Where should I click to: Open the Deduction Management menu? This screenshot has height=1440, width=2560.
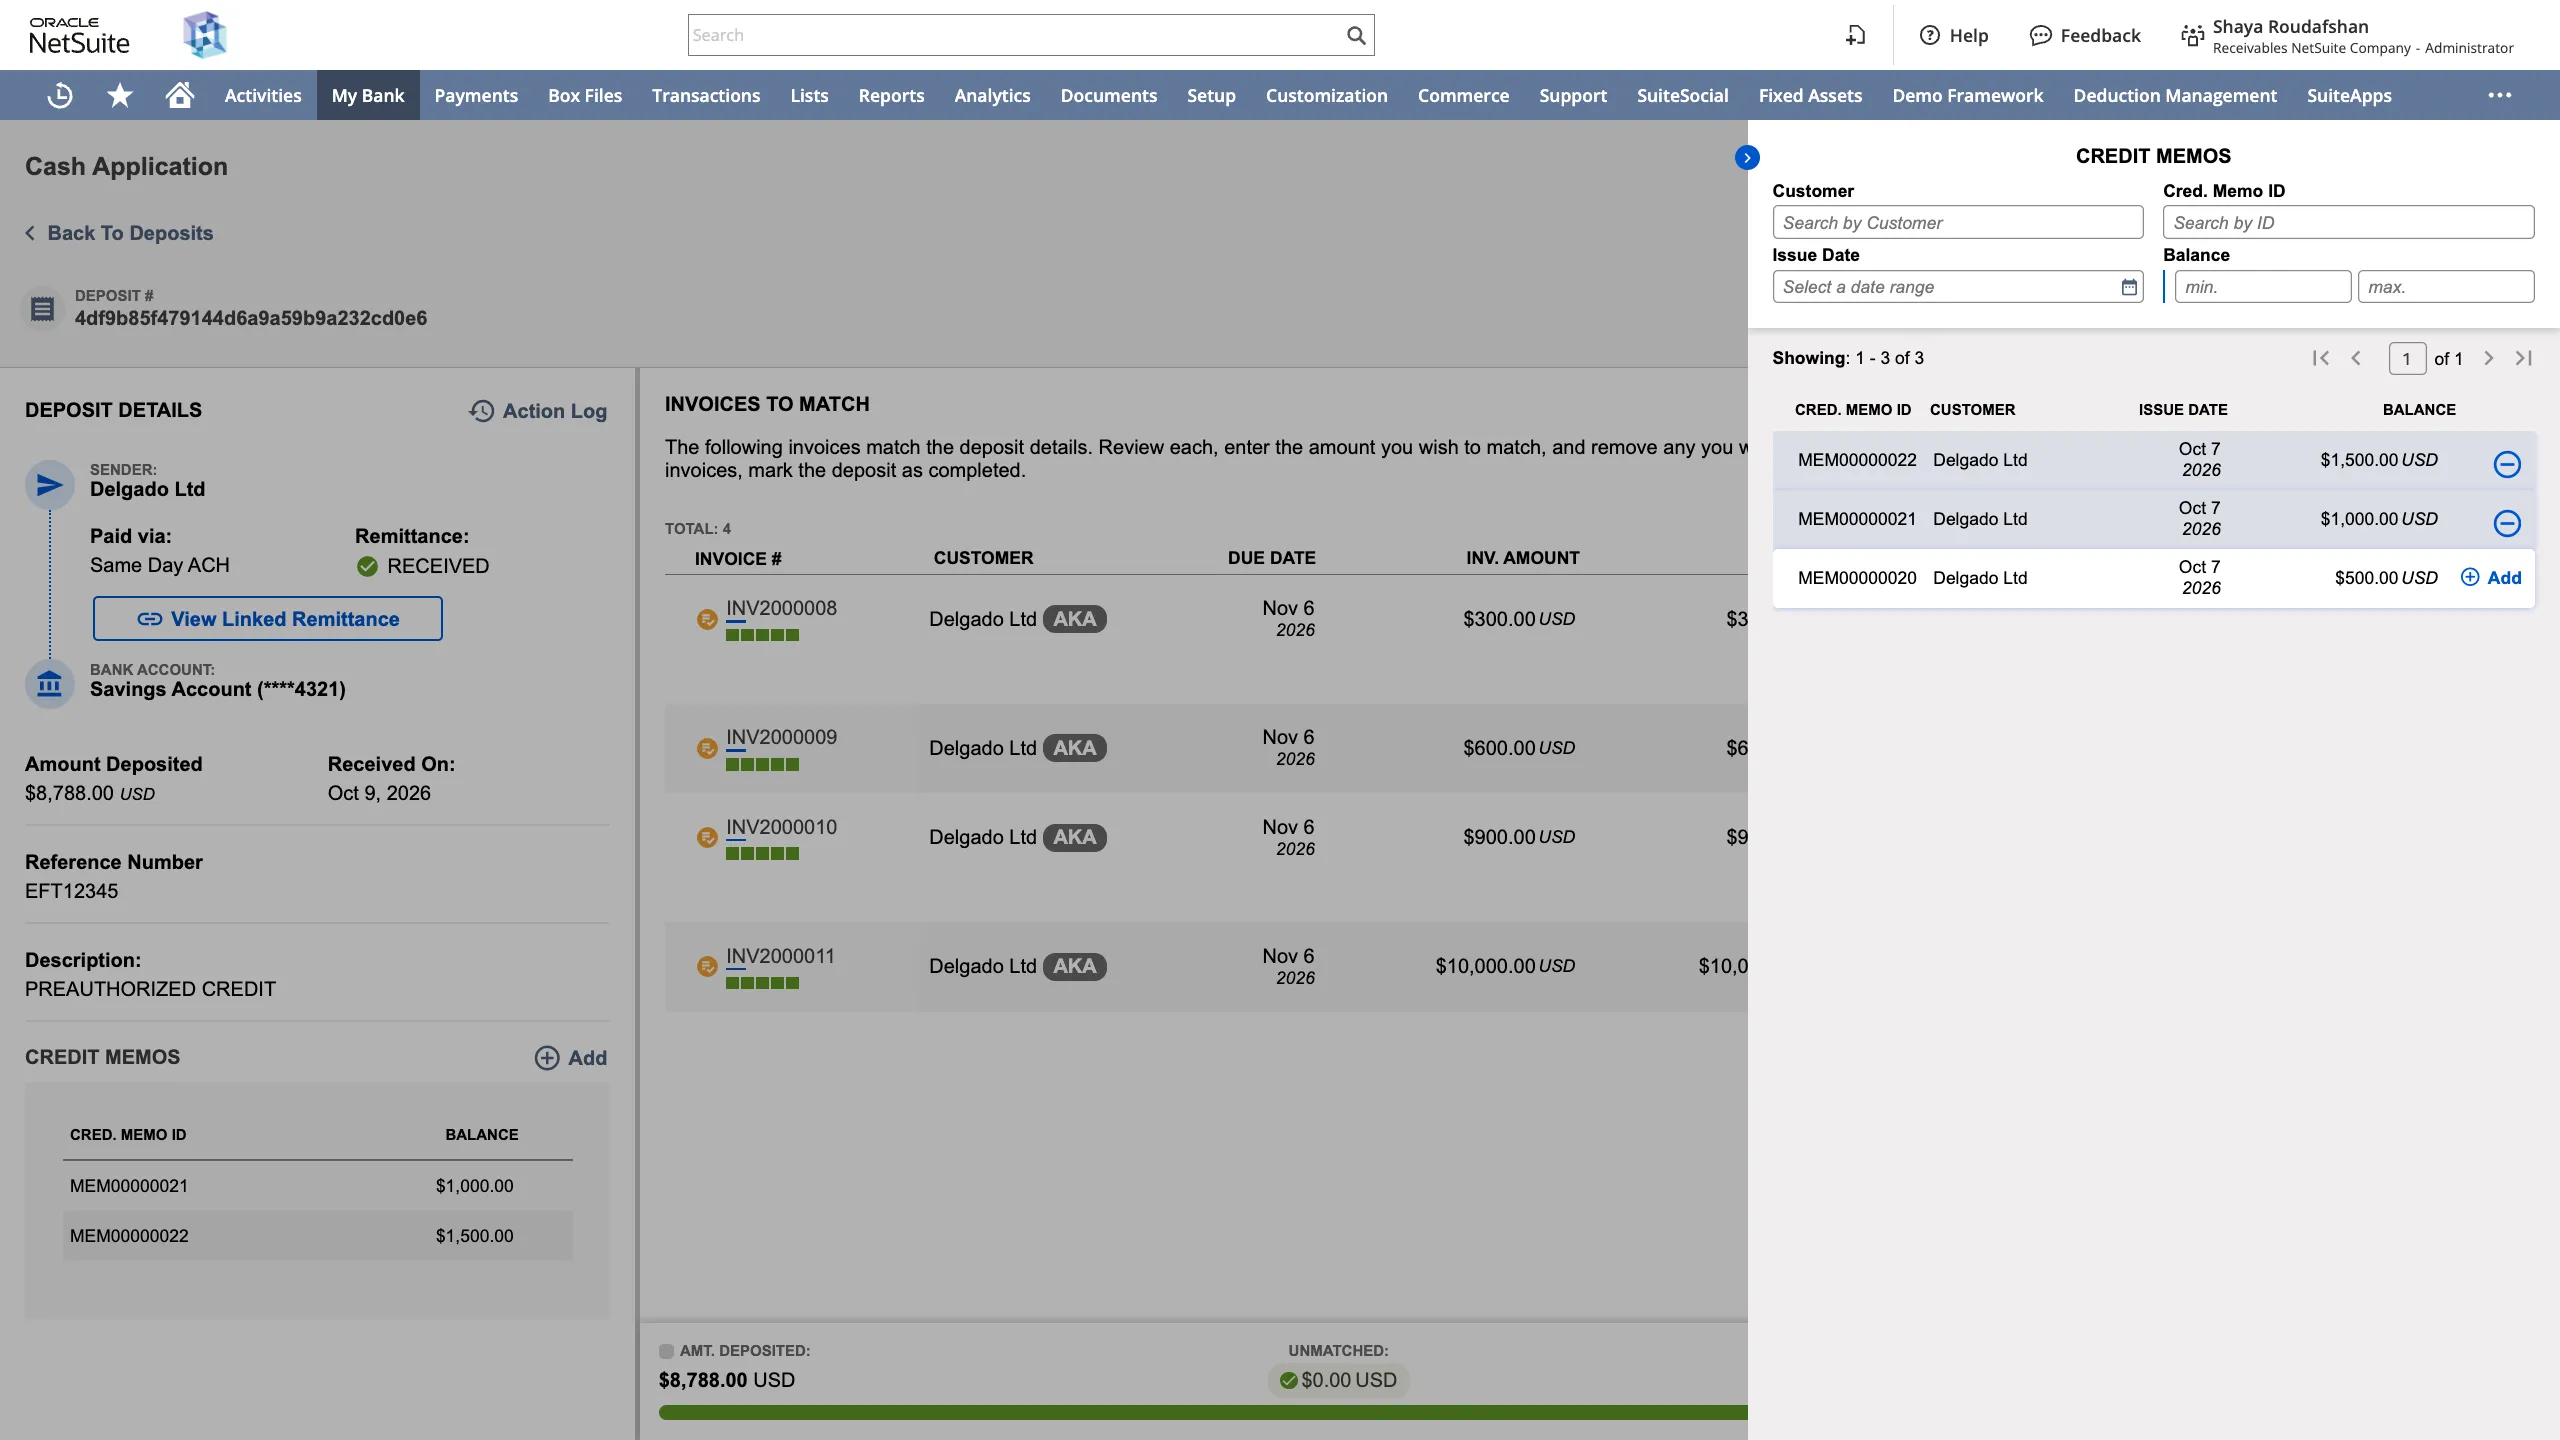coord(2175,95)
